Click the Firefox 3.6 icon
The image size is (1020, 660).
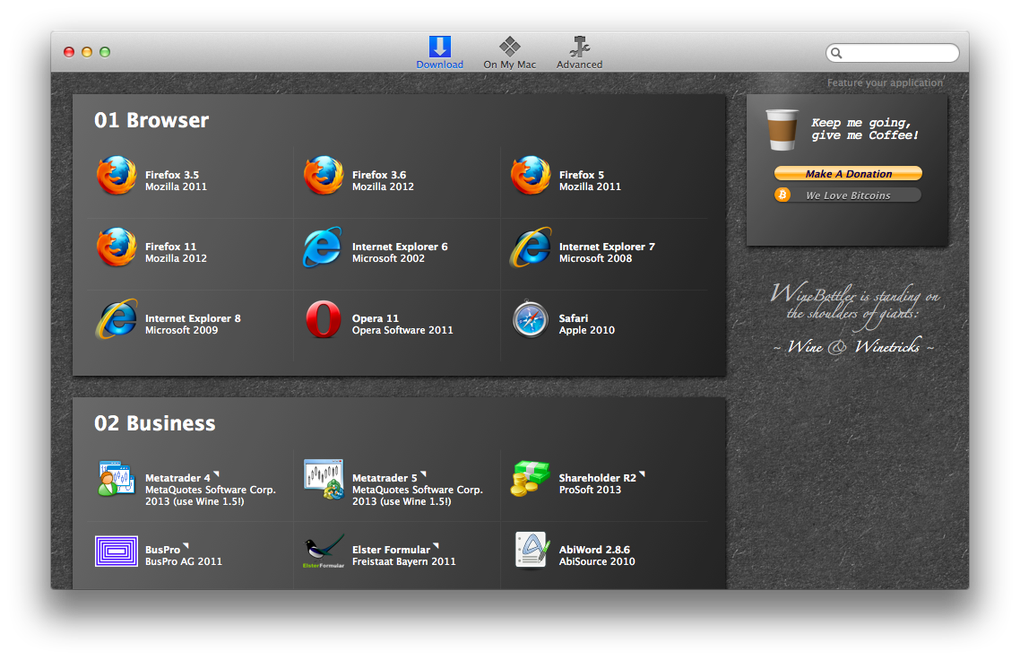tap(323, 175)
